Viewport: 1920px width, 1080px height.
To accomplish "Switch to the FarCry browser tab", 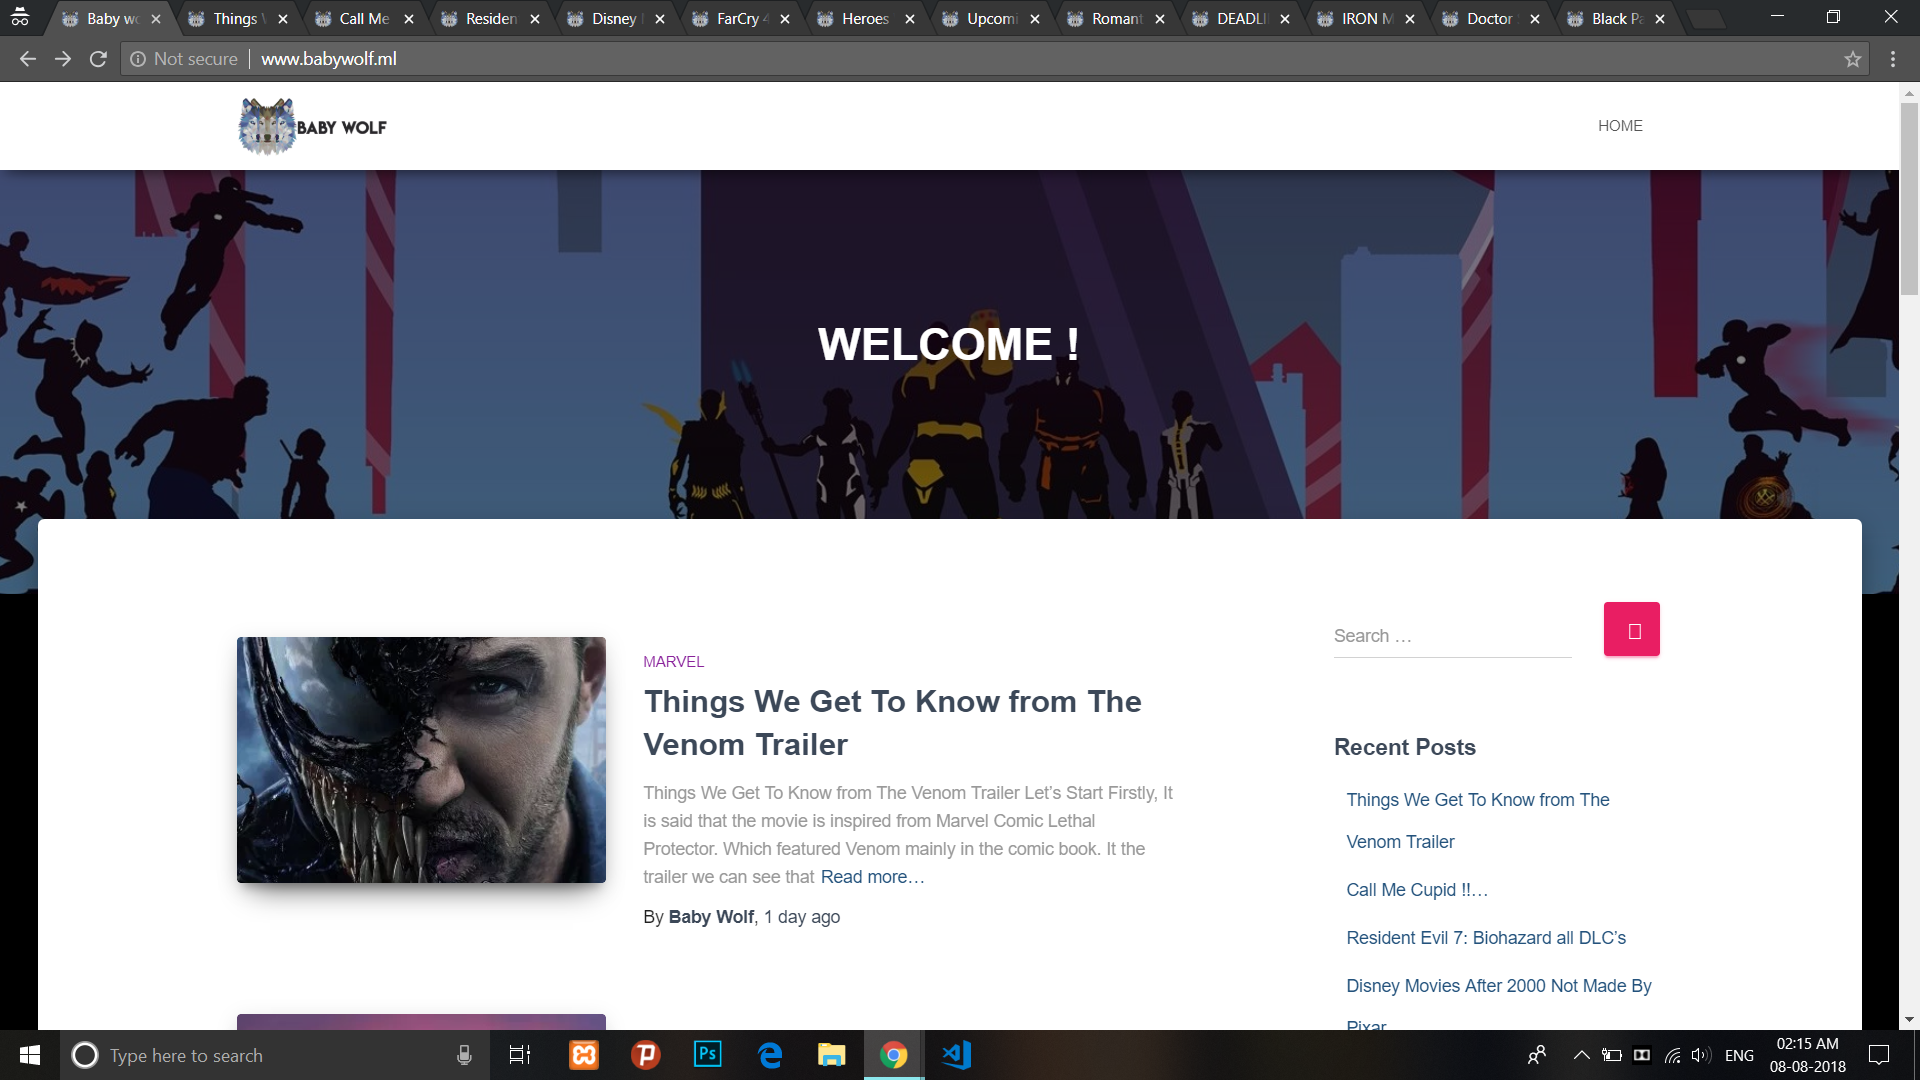I will pyautogui.click(x=740, y=19).
